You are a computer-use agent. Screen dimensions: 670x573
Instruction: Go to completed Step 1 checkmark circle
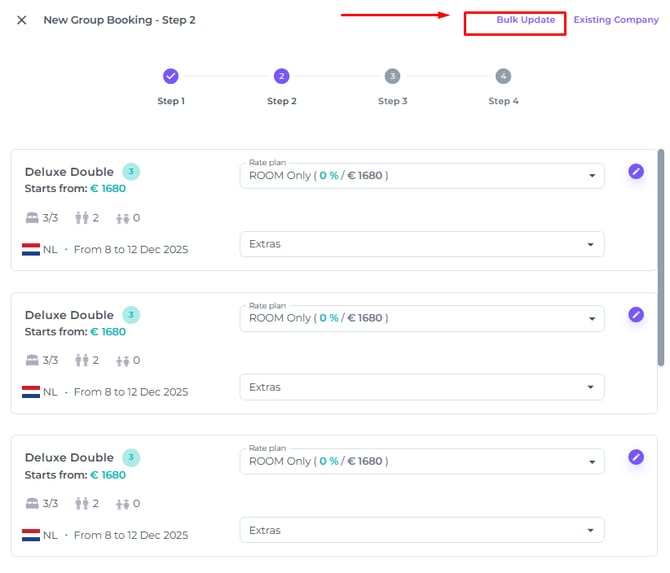pyautogui.click(x=171, y=76)
